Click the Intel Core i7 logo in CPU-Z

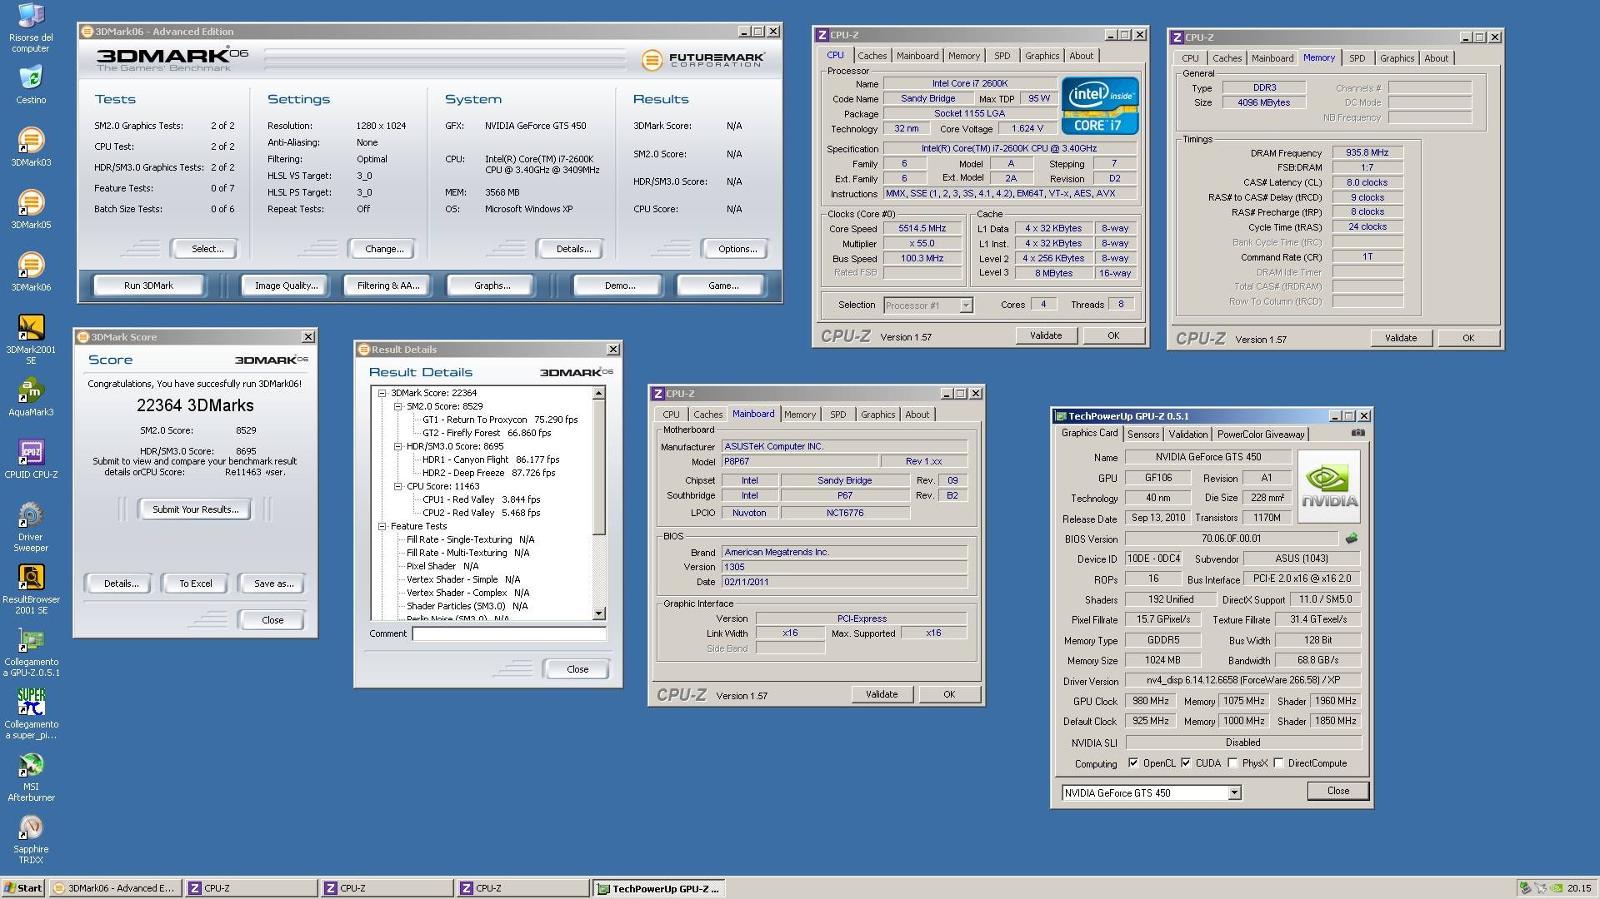click(x=1100, y=106)
